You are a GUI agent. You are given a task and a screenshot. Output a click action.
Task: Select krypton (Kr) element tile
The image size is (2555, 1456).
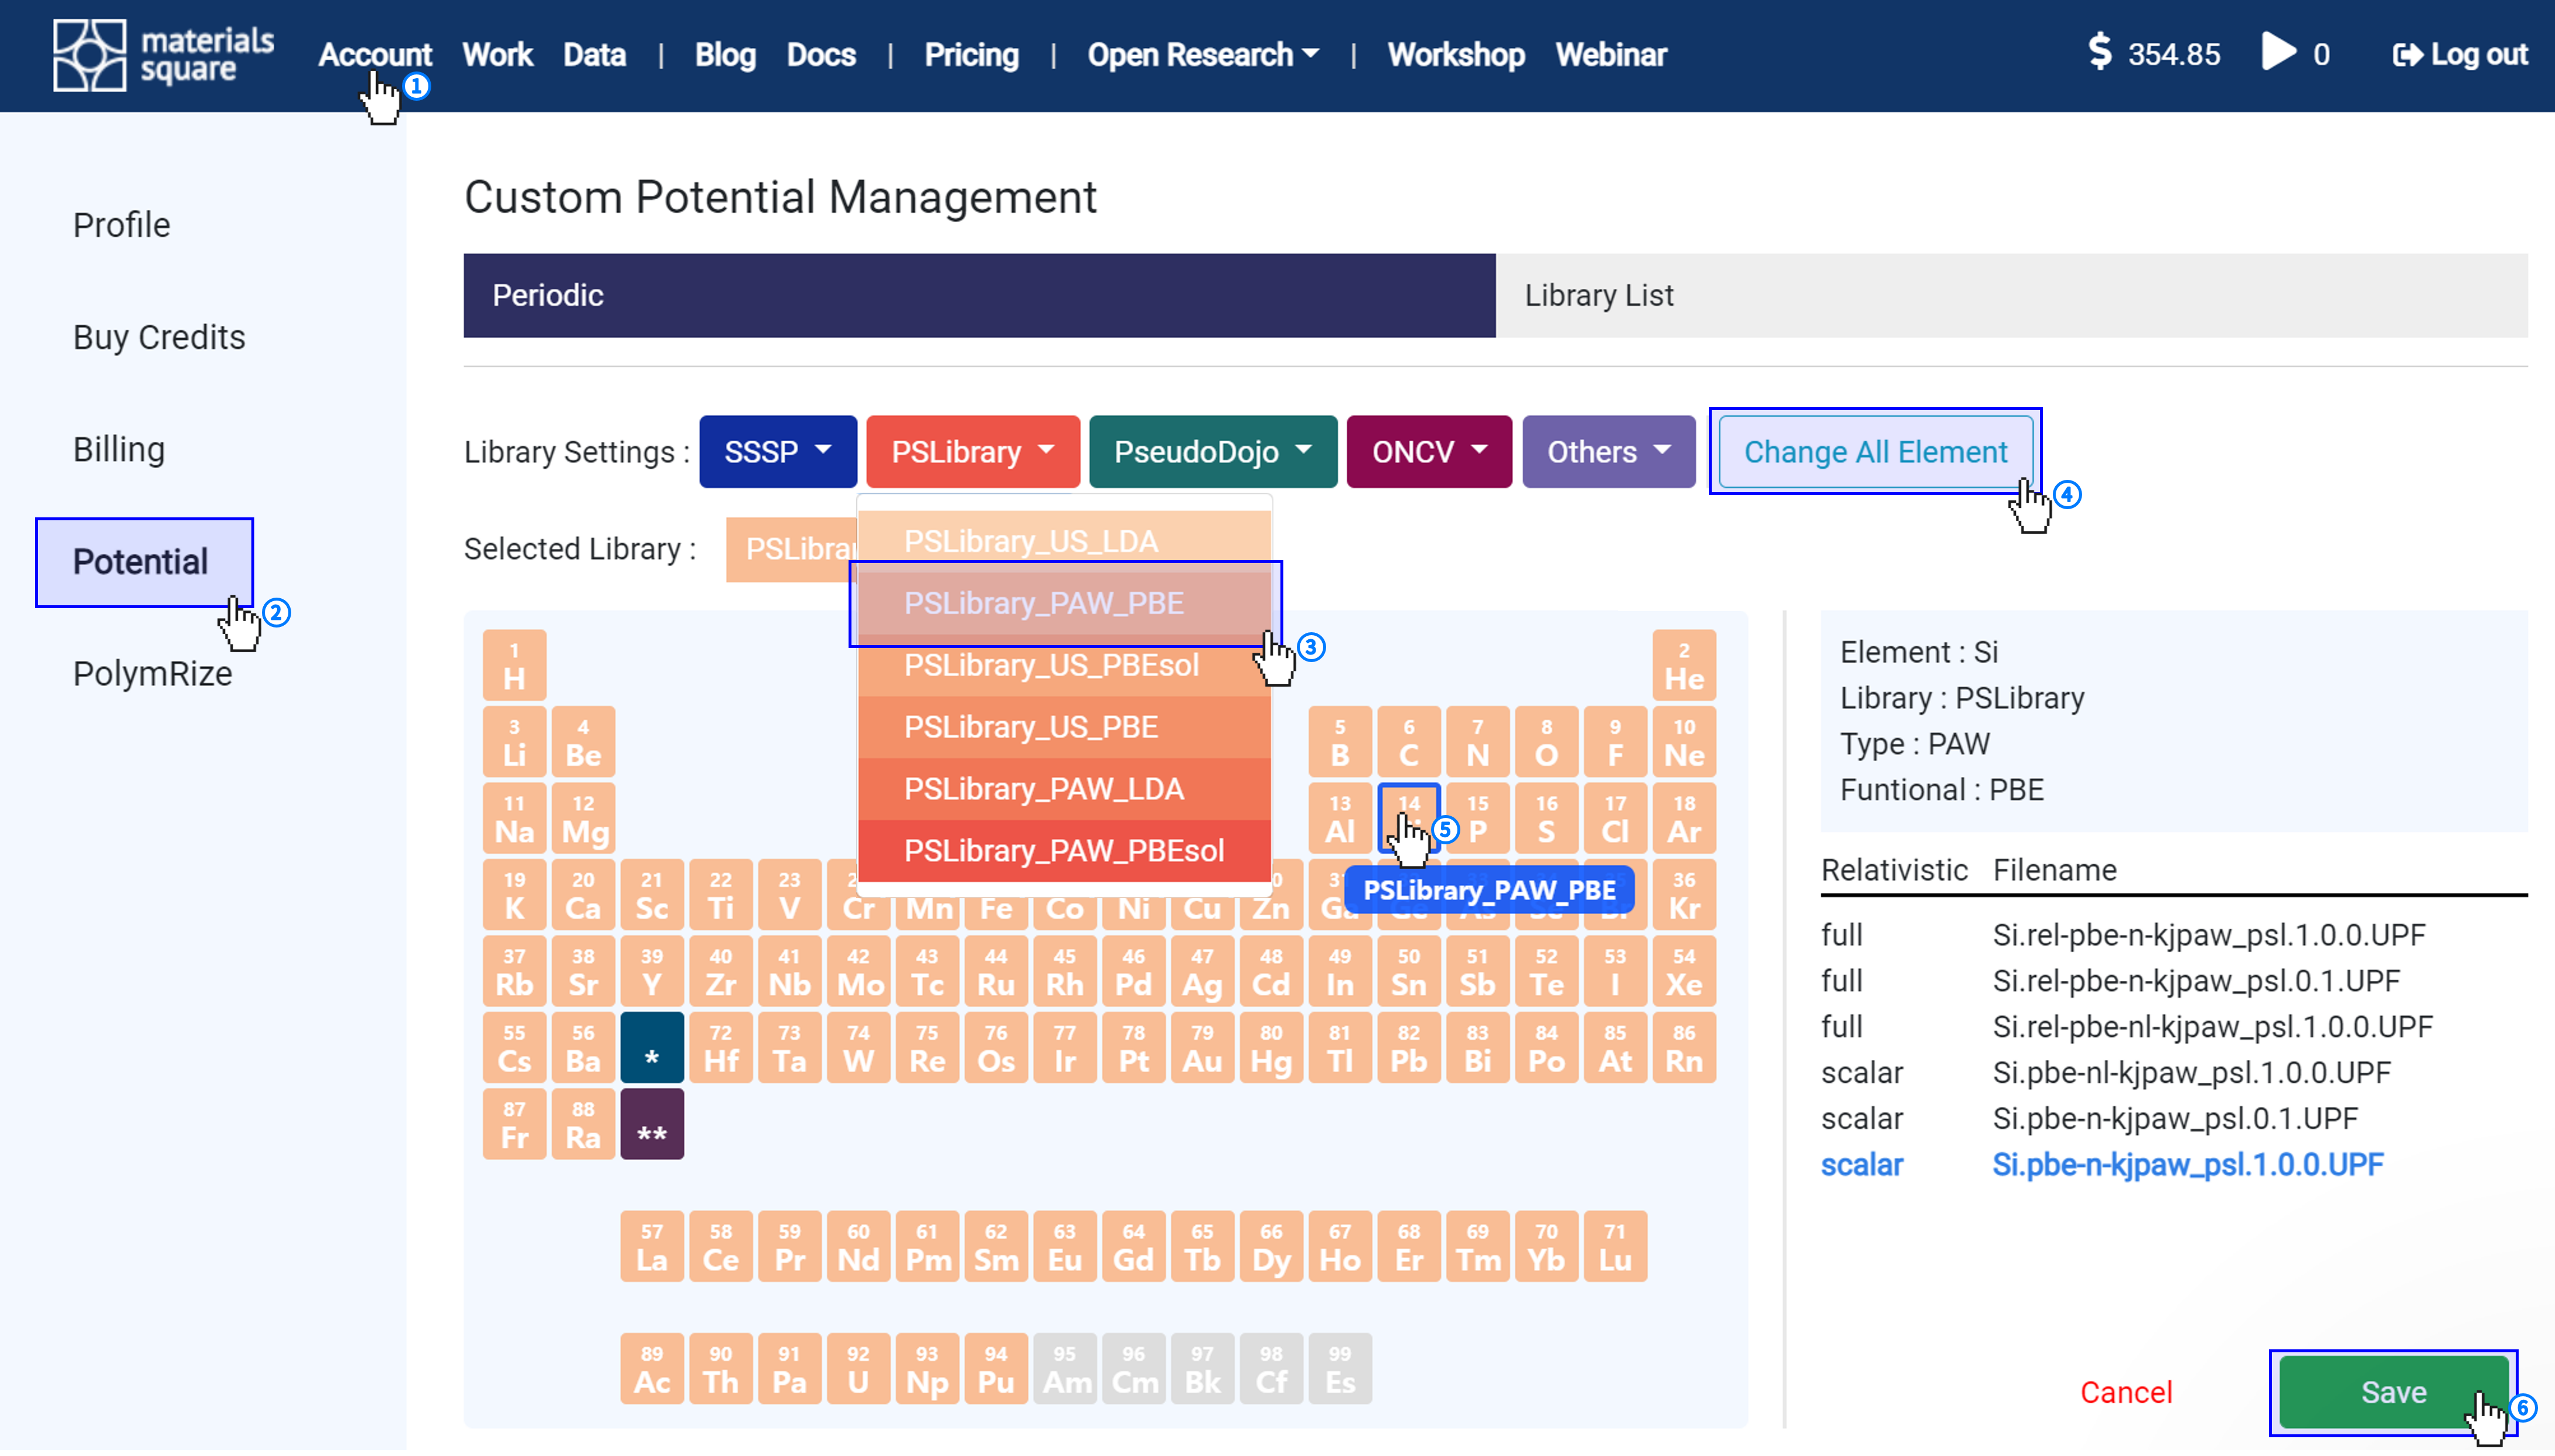pyautogui.click(x=1684, y=895)
